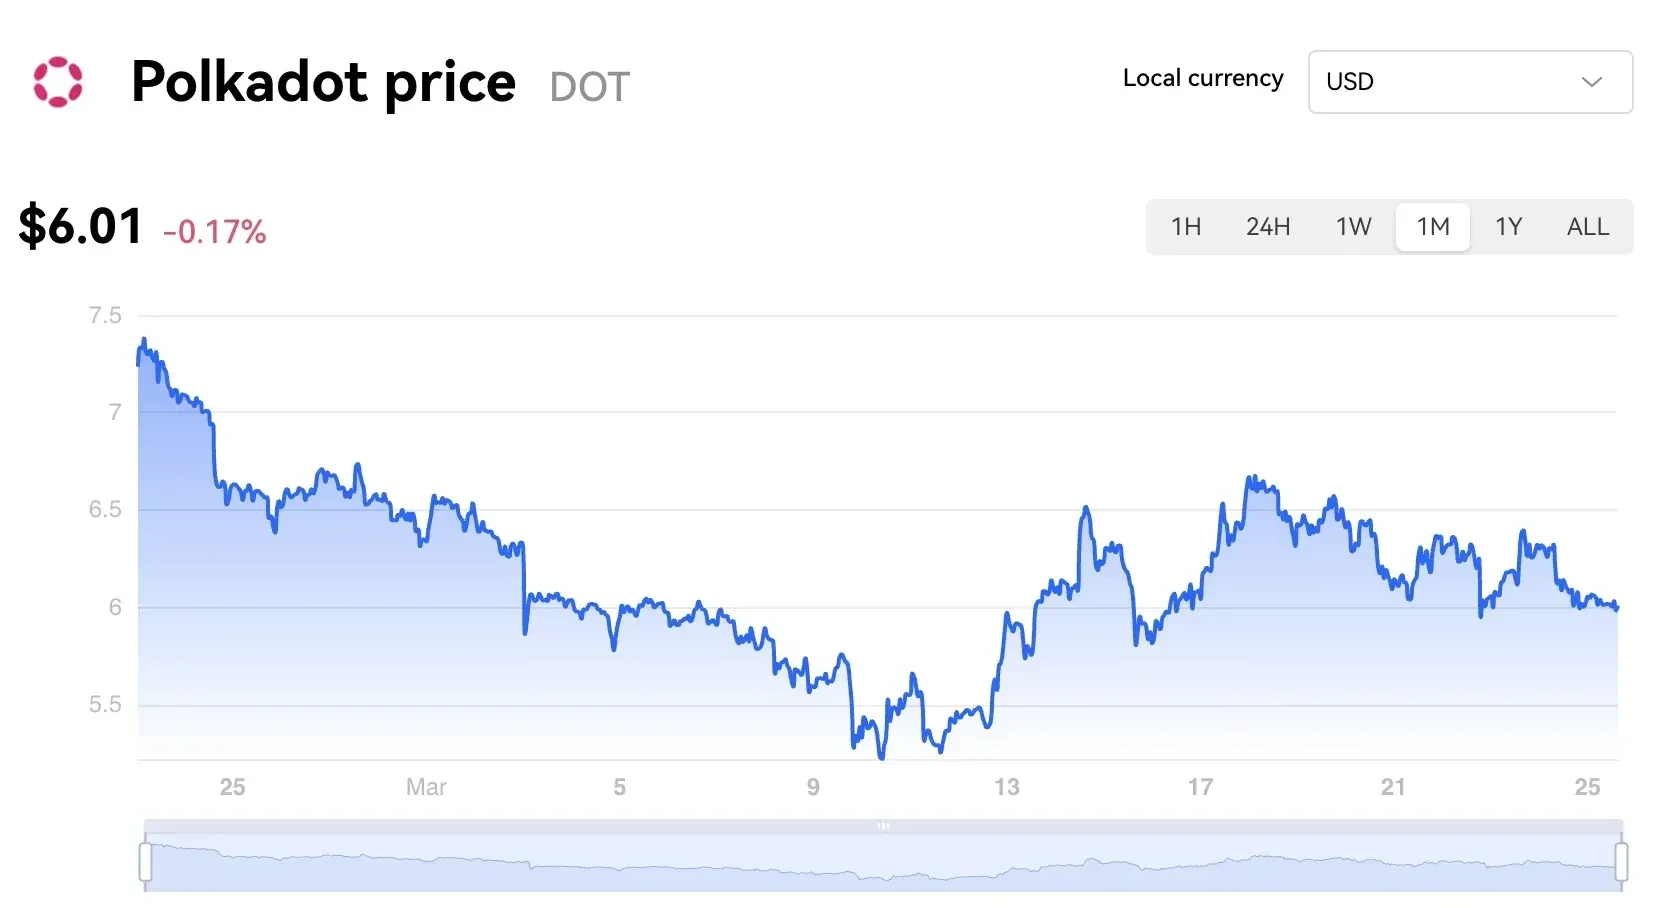Expand currency list via chevron arrow
The height and width of the screenshot is (908, 1662).
tap(1591, 82)
